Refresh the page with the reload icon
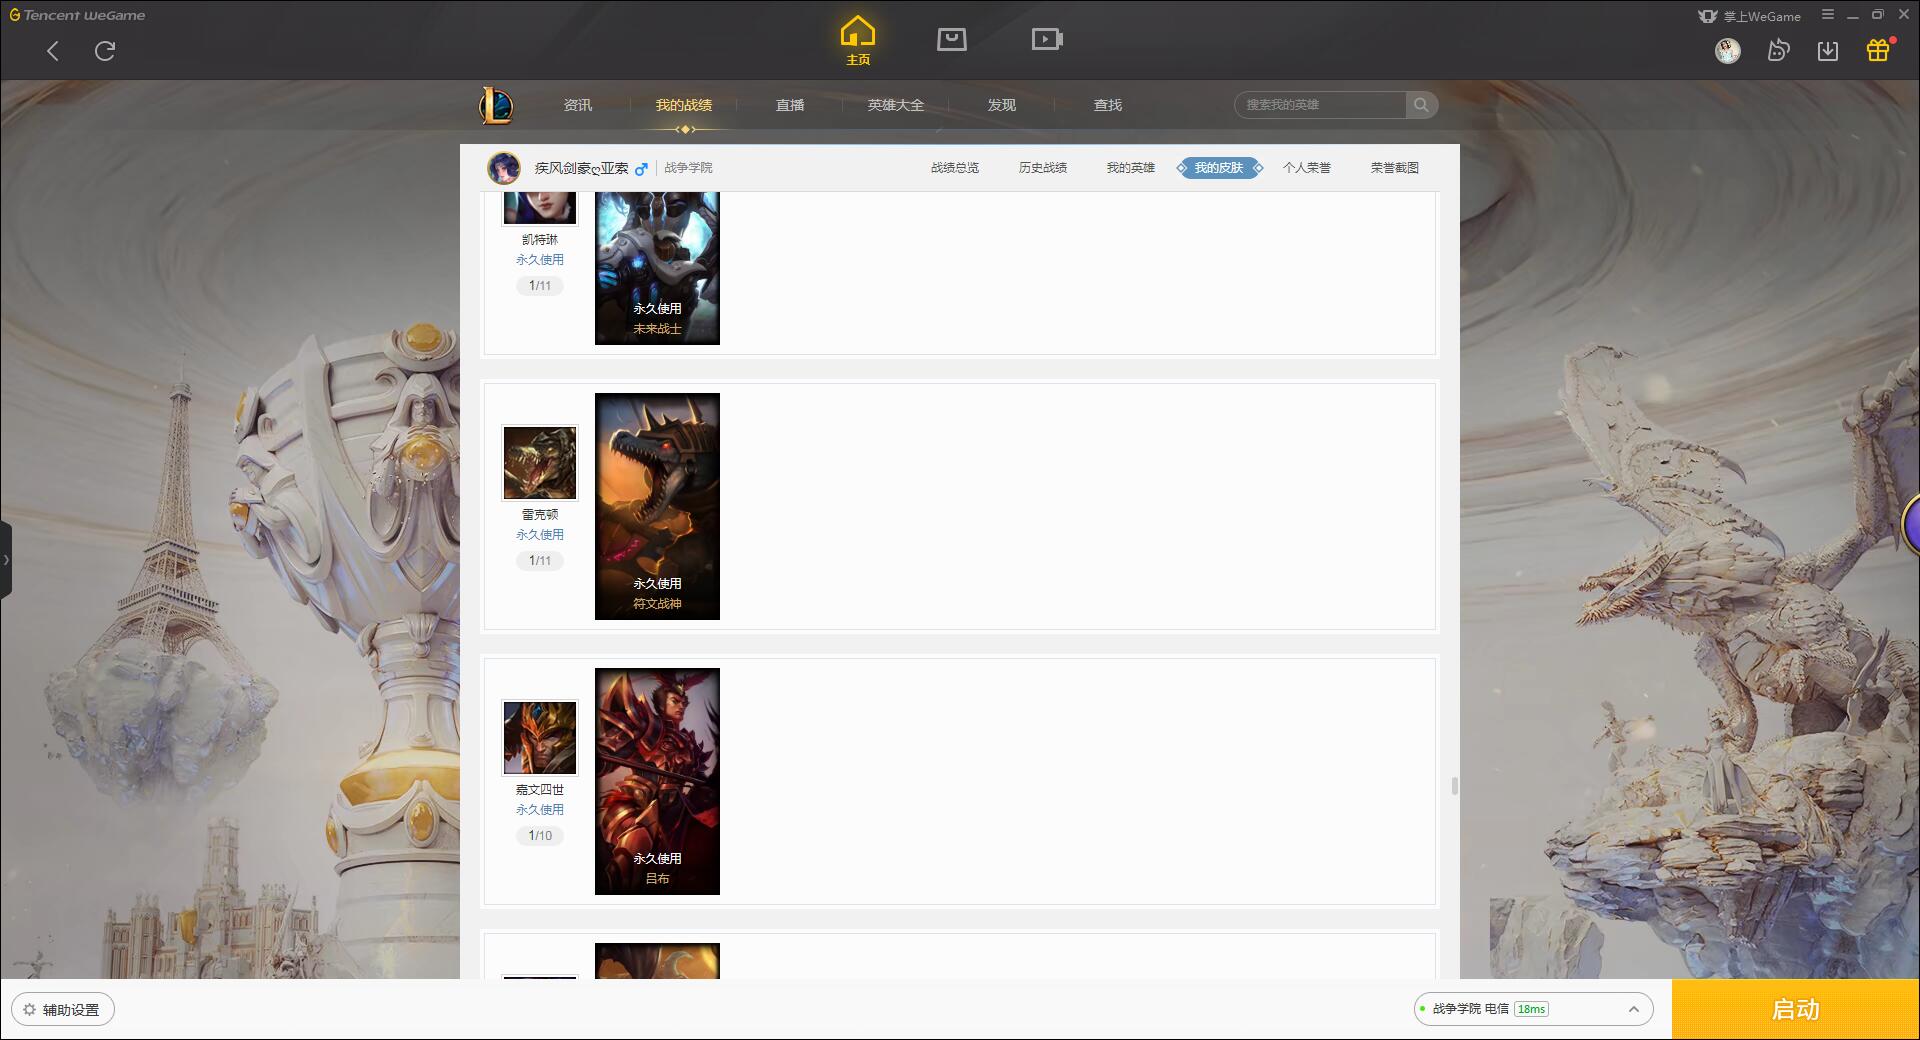 (105, 51)
